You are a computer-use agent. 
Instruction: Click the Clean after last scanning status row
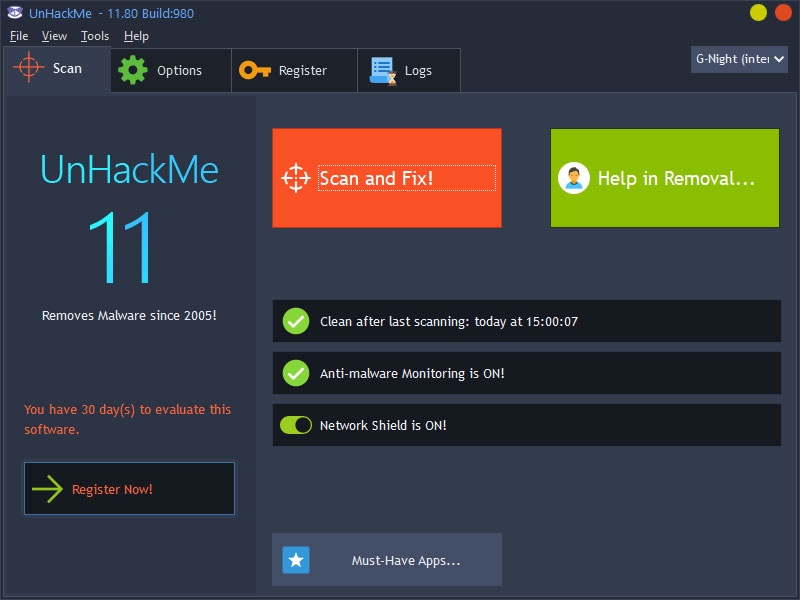(527, 321)
